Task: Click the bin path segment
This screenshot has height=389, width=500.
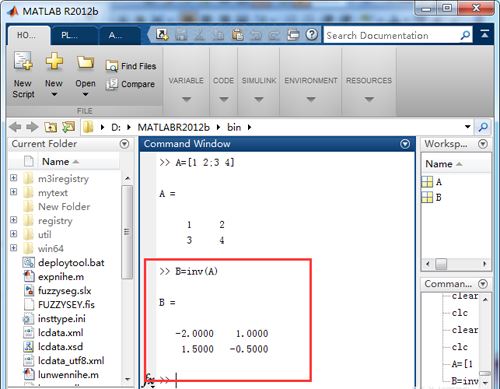Action: click(x=234, y=127)
